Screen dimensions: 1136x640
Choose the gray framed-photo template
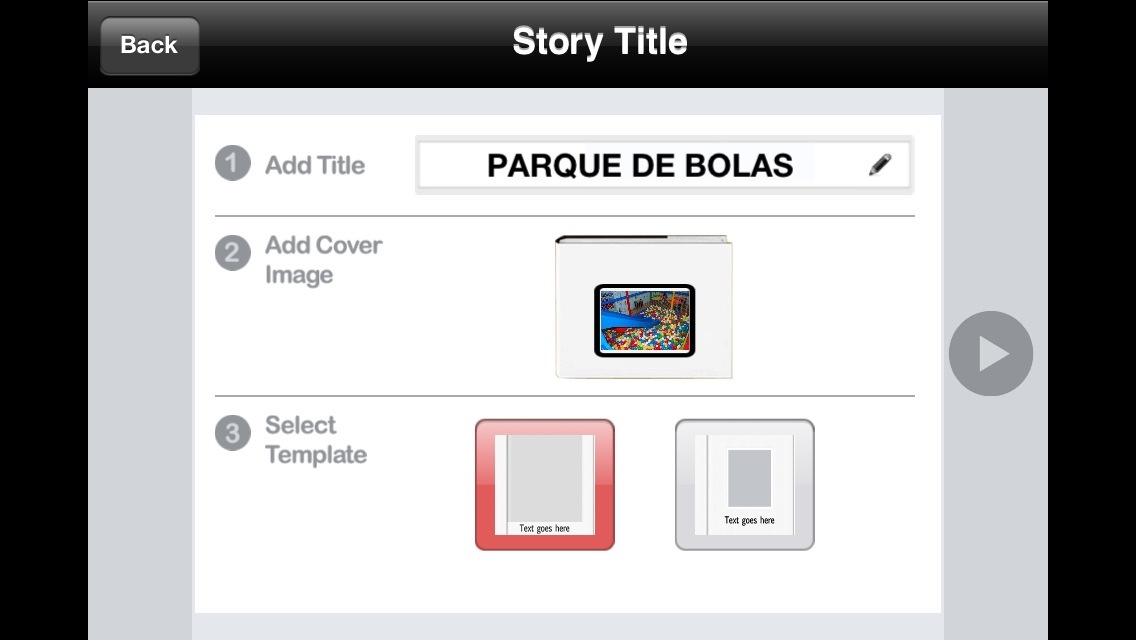(x=744, y=484)
